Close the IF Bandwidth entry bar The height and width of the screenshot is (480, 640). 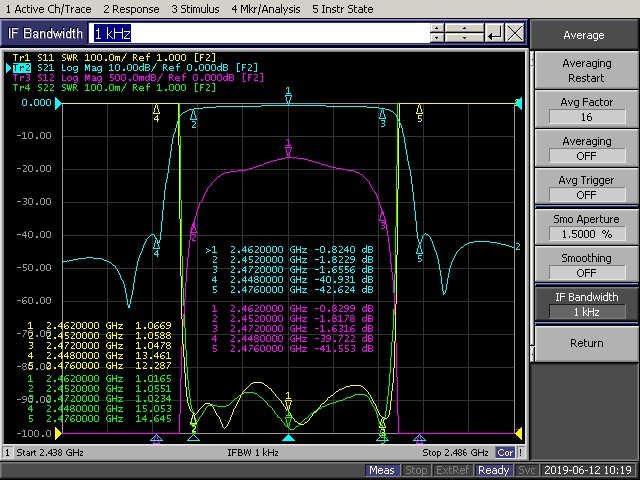[x=514, y=33]
